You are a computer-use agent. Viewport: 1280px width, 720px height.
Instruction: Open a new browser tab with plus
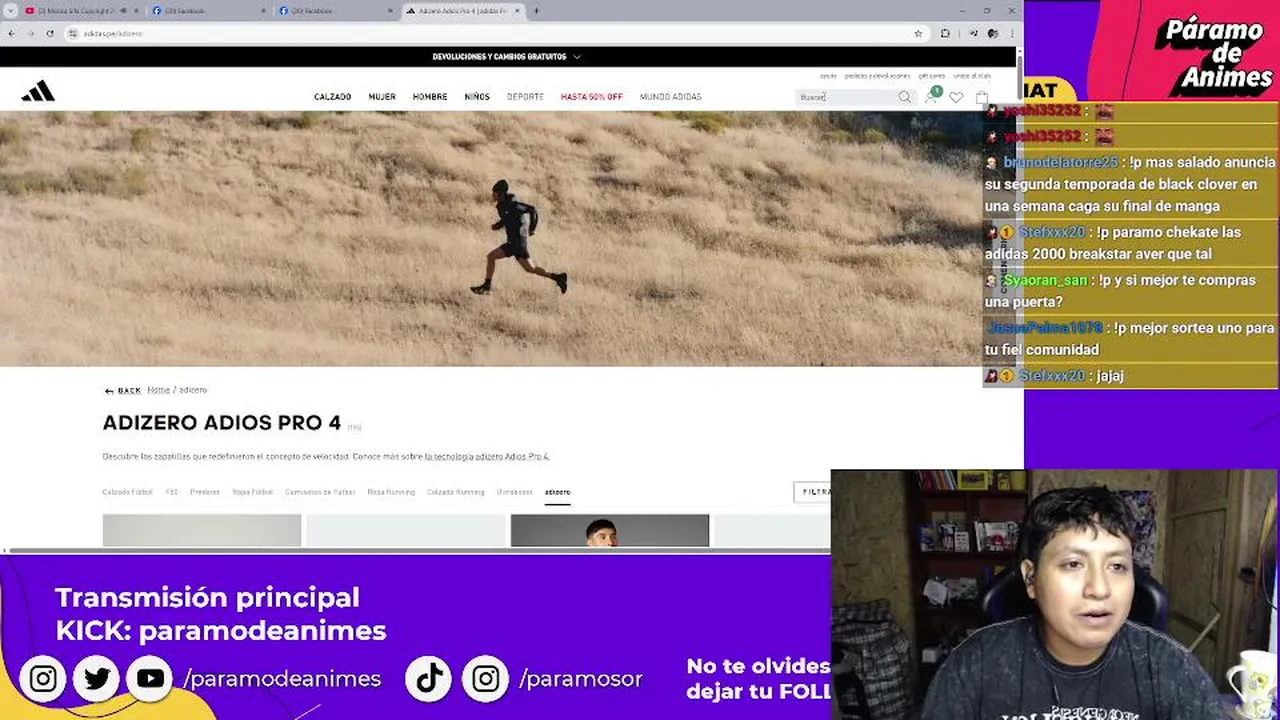(536, 11)
